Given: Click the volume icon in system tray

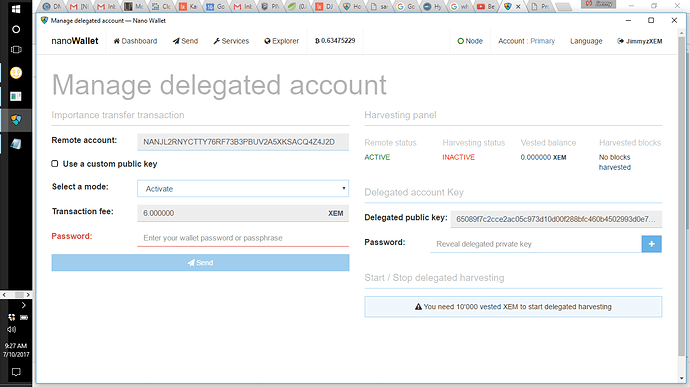Looking at the screenshot, I should point(11,329).
